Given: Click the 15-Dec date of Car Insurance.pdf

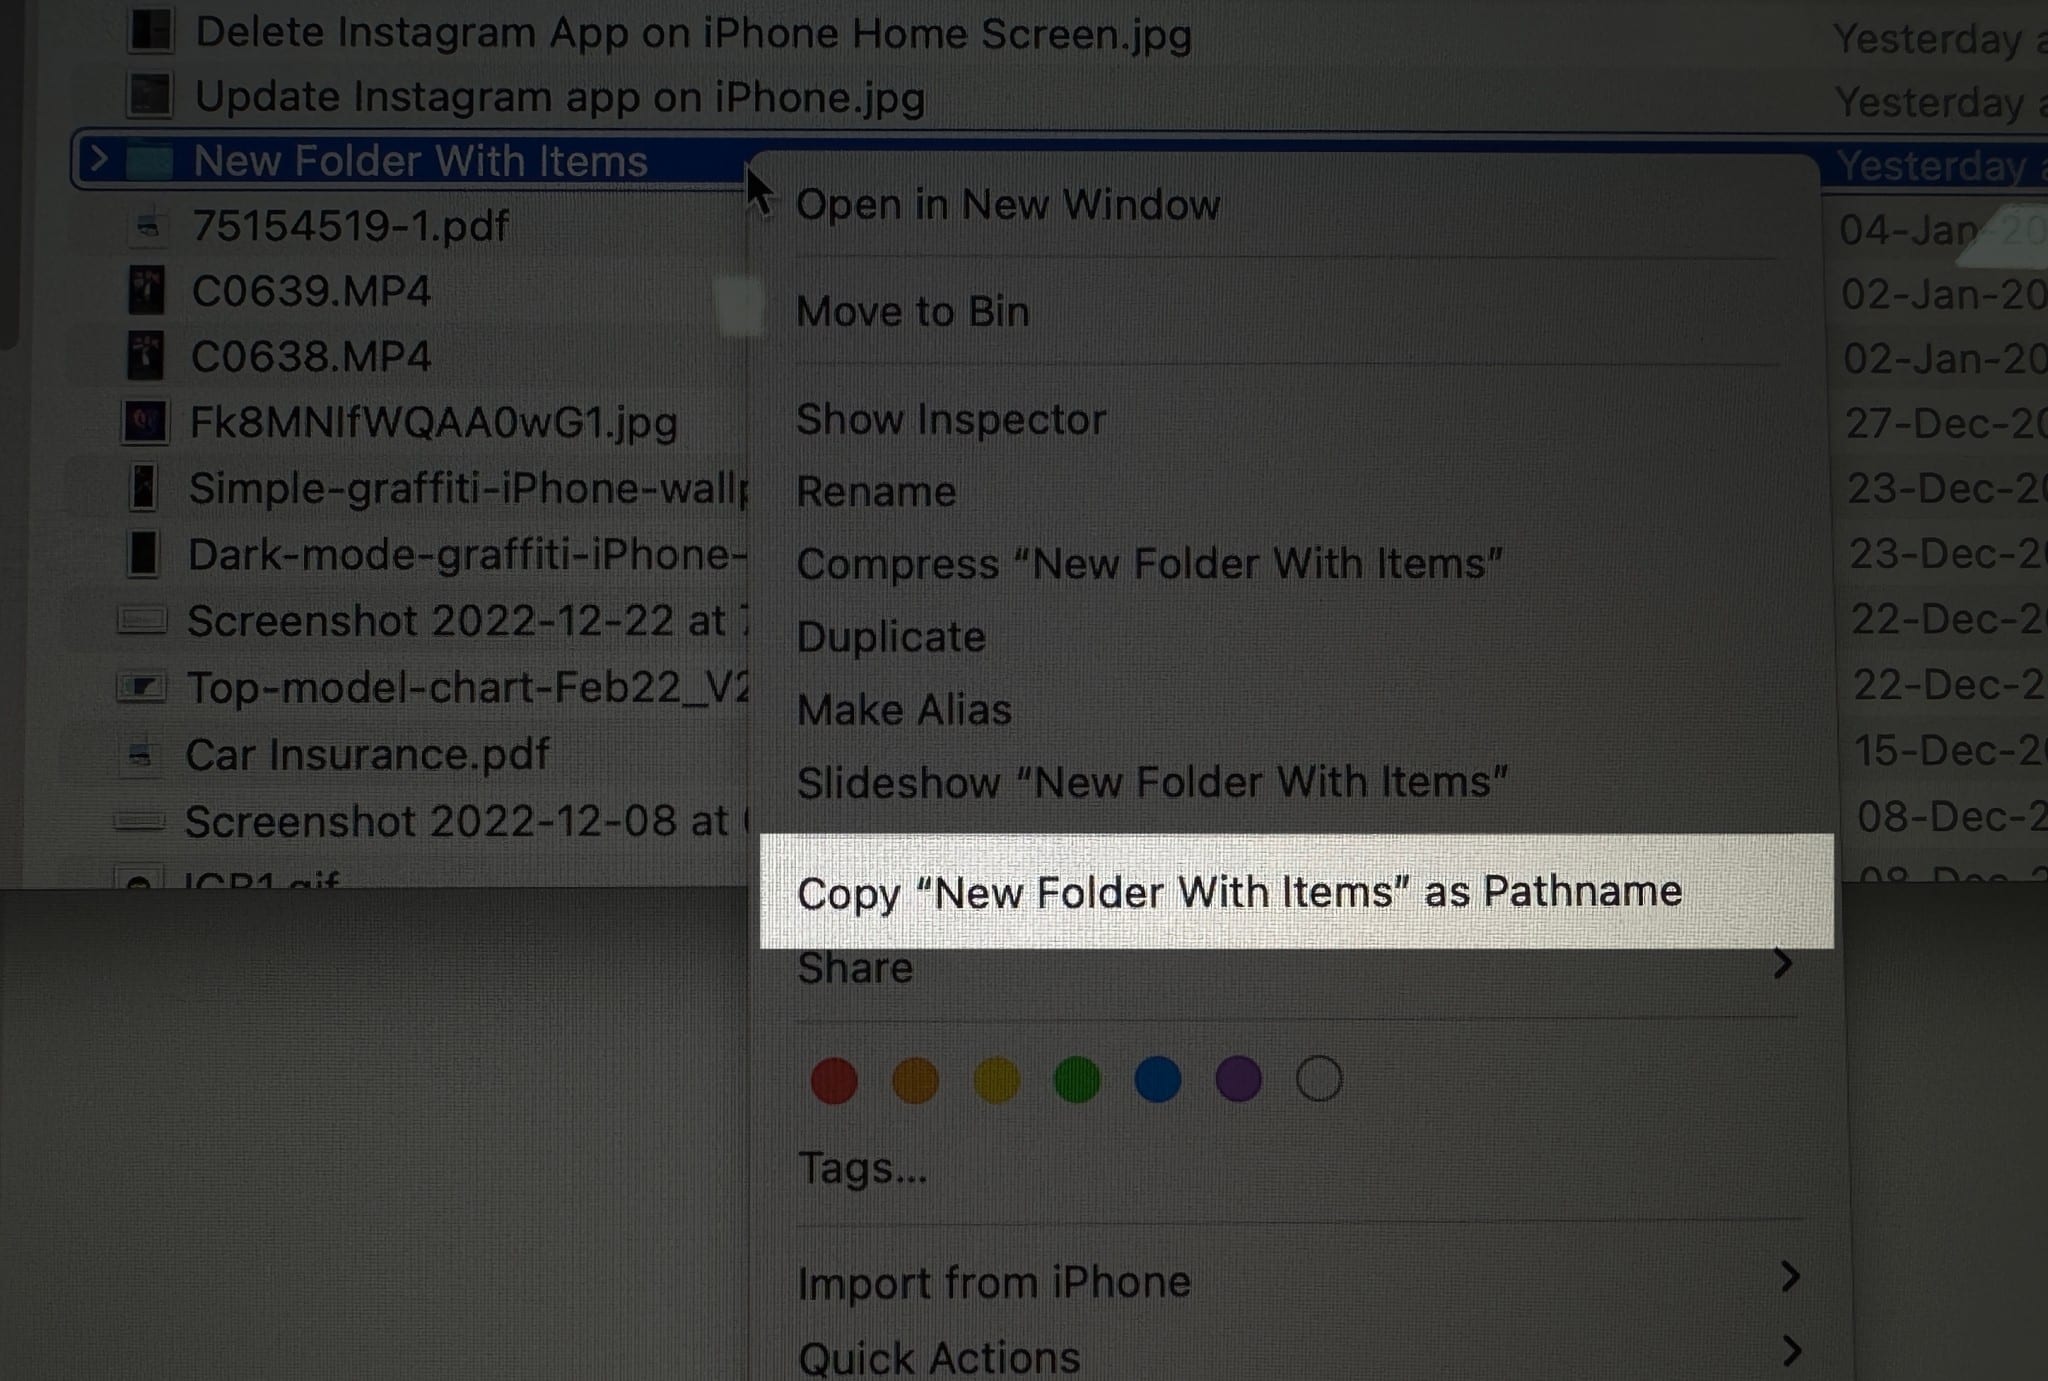Looking at the screenshot, I should (x=1950, y=750).
